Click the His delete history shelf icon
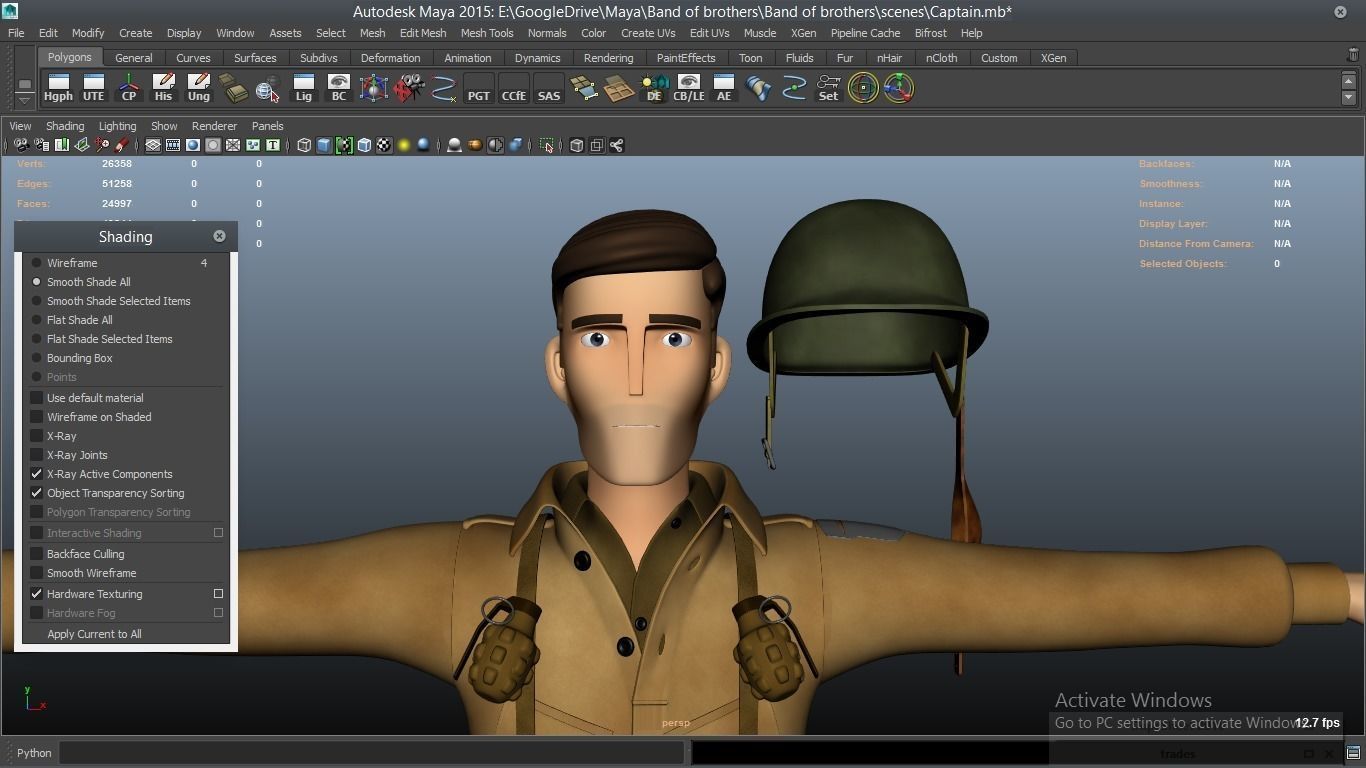The height and width of the screenshot is (768, 1366). (x=163, y=88)
